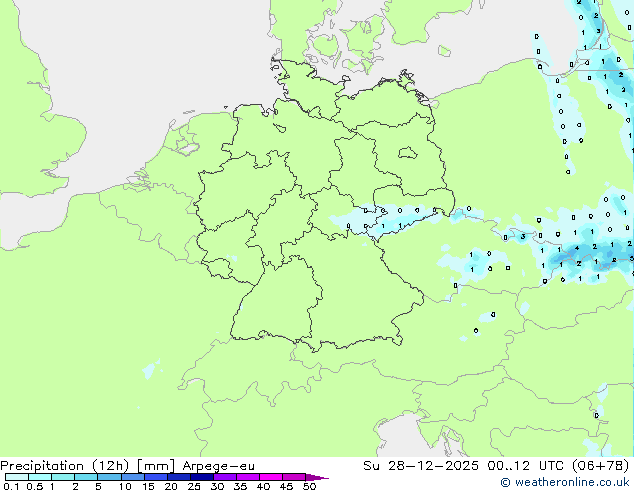This screenshot has width=634, height=490.
Task: Click the '50' legend scale label
Action: [309, 486]
